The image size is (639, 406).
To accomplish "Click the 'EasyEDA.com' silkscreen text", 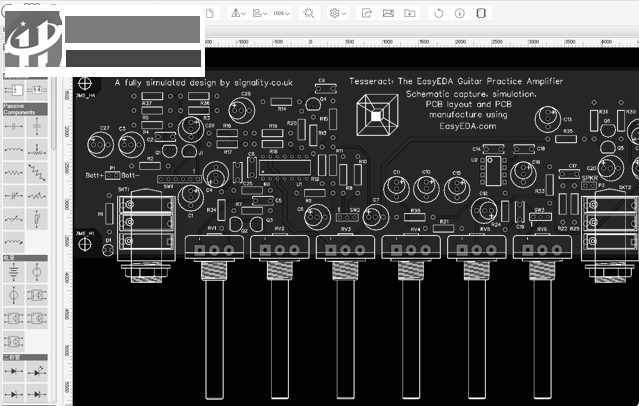I will (x=467, y=126).
